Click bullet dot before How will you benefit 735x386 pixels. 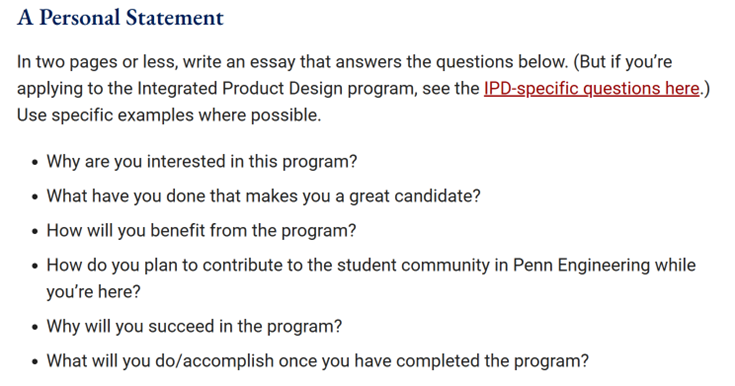click(x=35, y=232)
